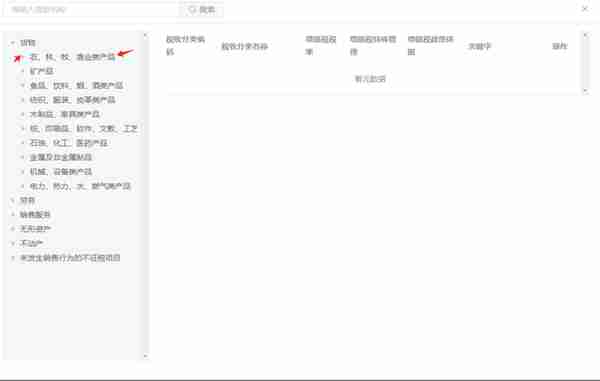This screenshot has height=381, width=600.
Task: Select the 不动产 tree item
Action: 31,243
